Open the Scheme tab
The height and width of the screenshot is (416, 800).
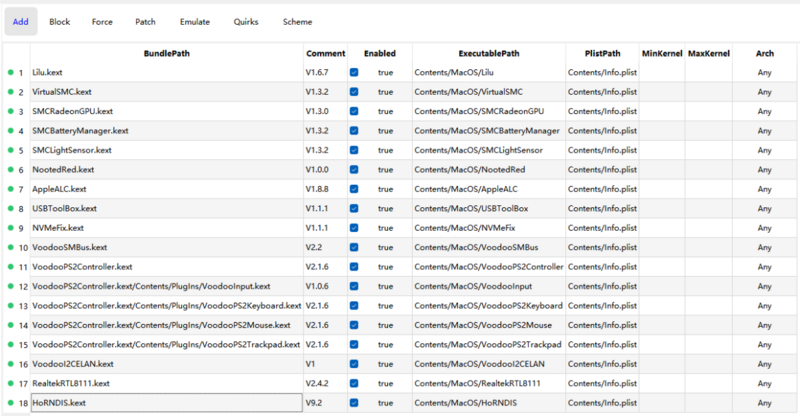297,22
